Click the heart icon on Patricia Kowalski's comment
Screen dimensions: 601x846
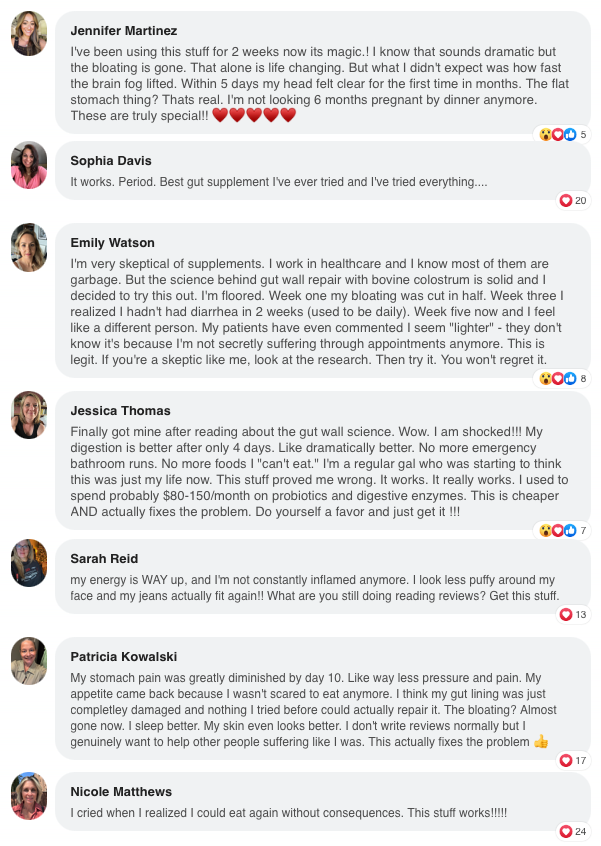tap(566, 761)
